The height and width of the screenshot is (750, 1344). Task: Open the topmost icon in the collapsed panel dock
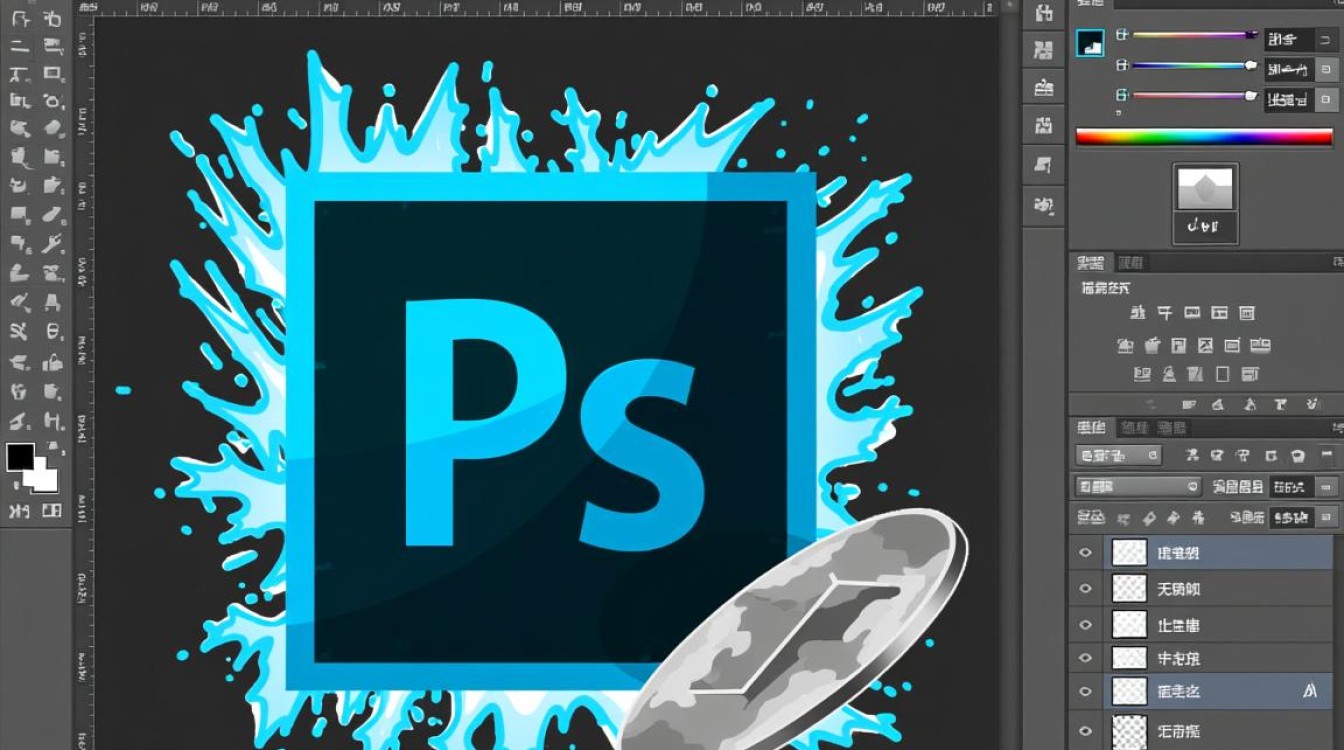pyautogui.click(x=1044, y=14)
